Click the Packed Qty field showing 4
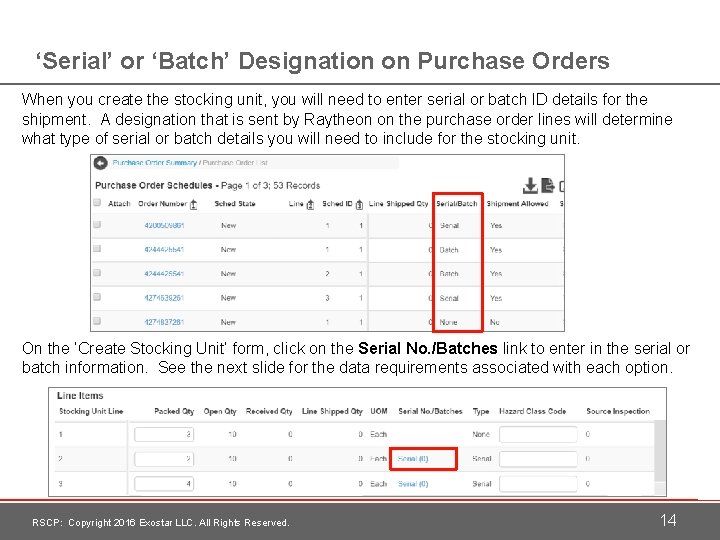Screen dimensions: 720x540 (164, 484)
